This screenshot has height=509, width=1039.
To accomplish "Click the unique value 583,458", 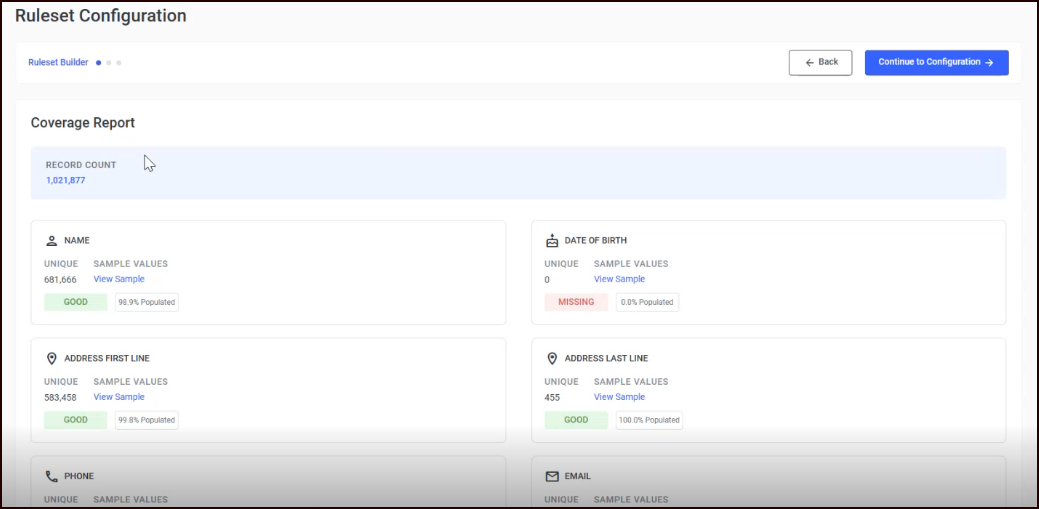I will pyautogui.click(x=60, y=398).
